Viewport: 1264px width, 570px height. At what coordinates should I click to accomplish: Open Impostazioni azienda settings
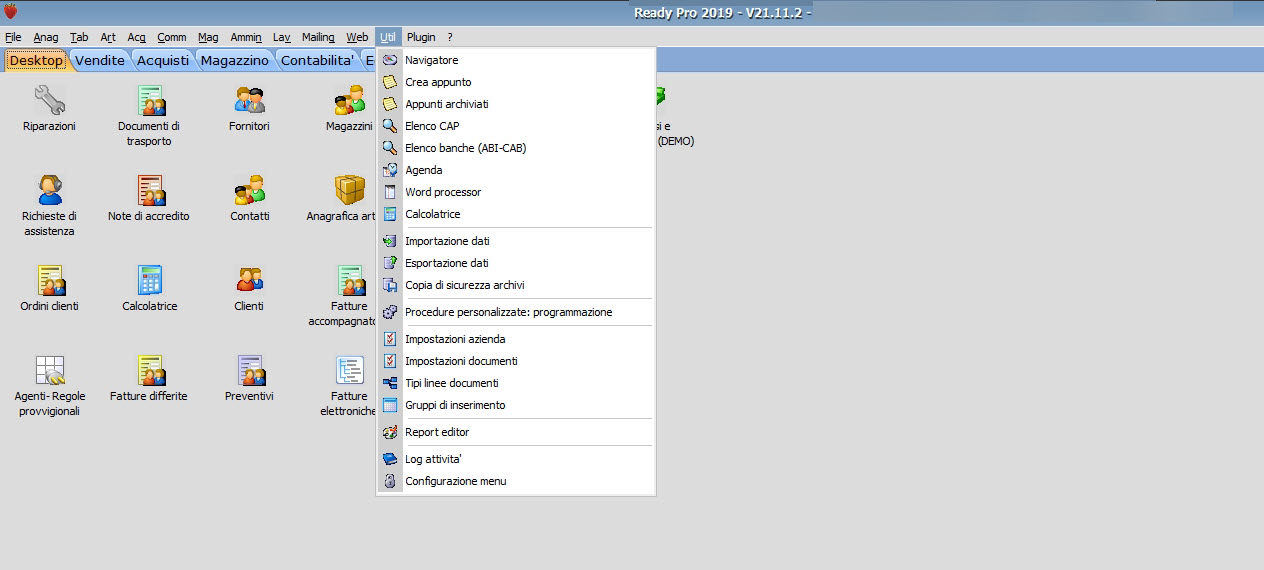click(516, 339)
